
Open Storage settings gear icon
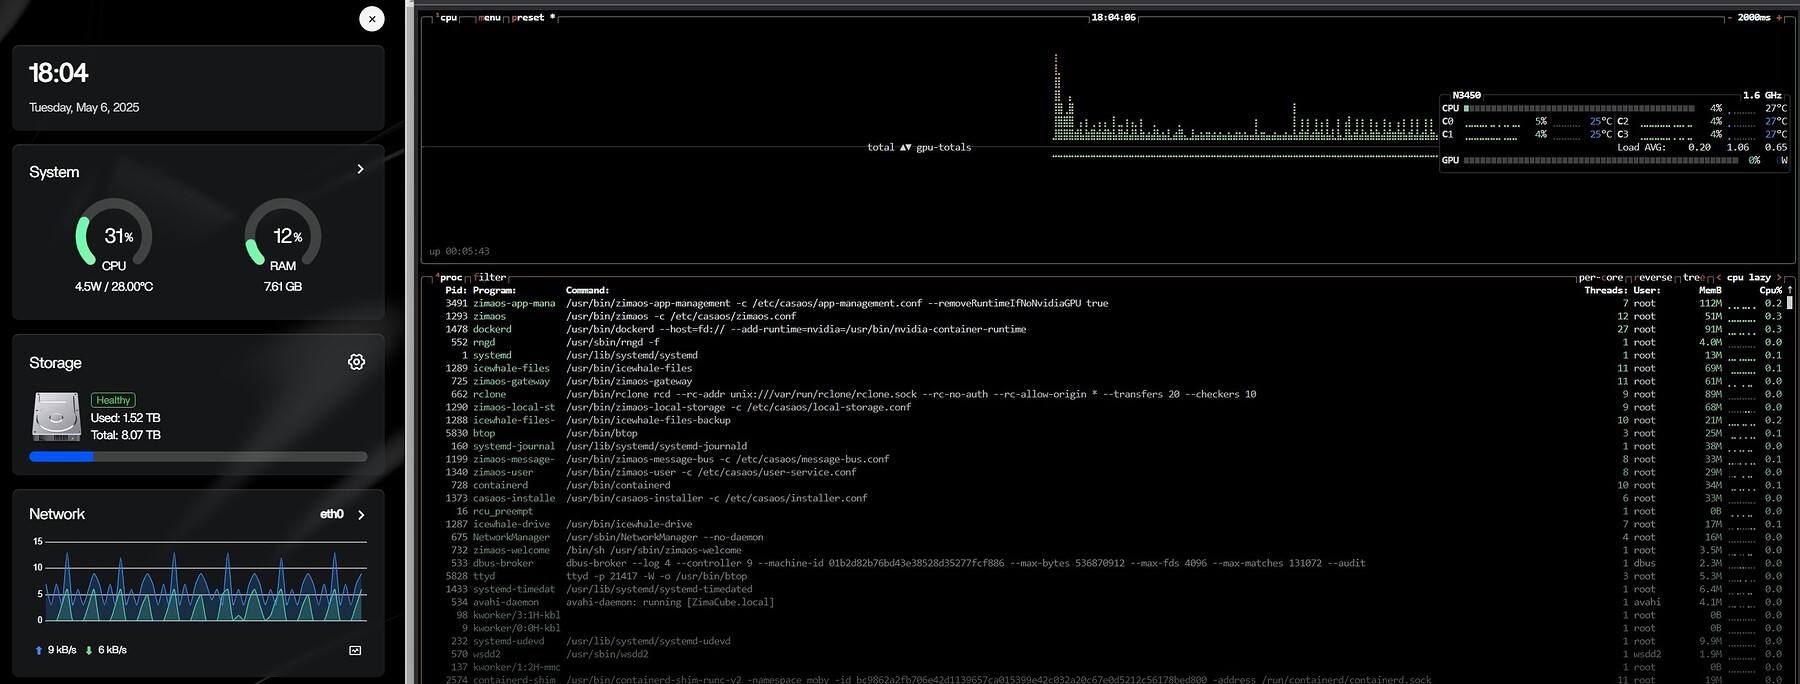[x=356, y=362]
